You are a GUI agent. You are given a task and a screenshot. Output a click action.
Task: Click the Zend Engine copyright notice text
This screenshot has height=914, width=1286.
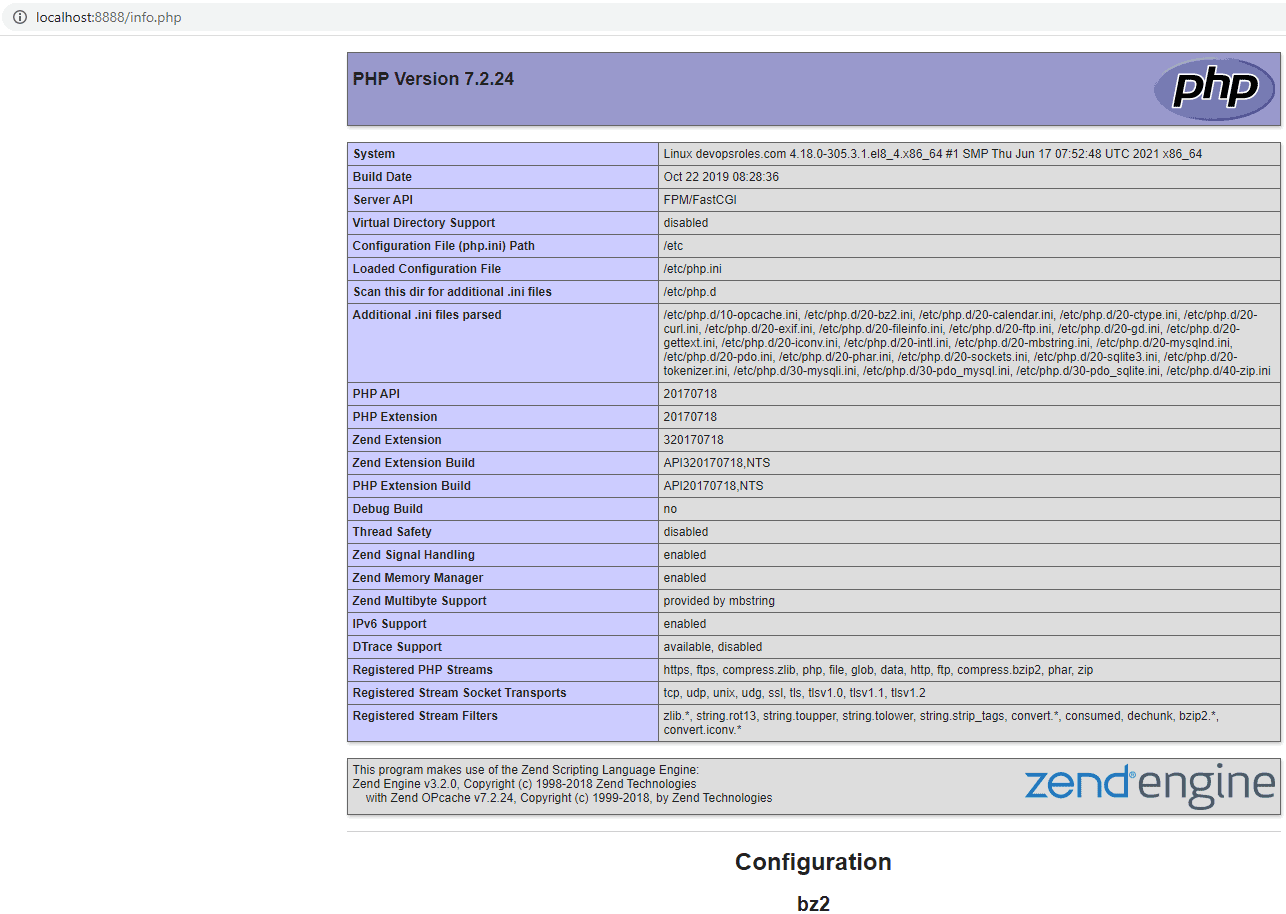click(562, 784)
